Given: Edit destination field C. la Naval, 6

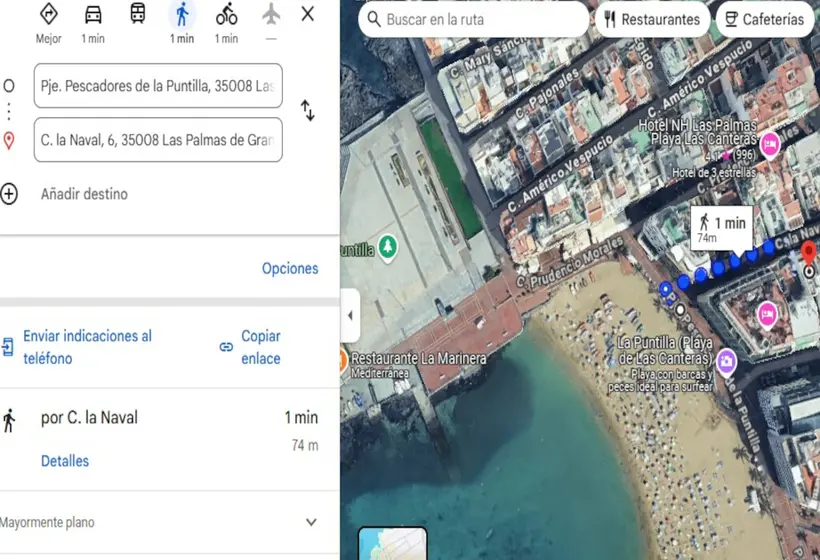Looking at the screenshot, I should [158, 140].
